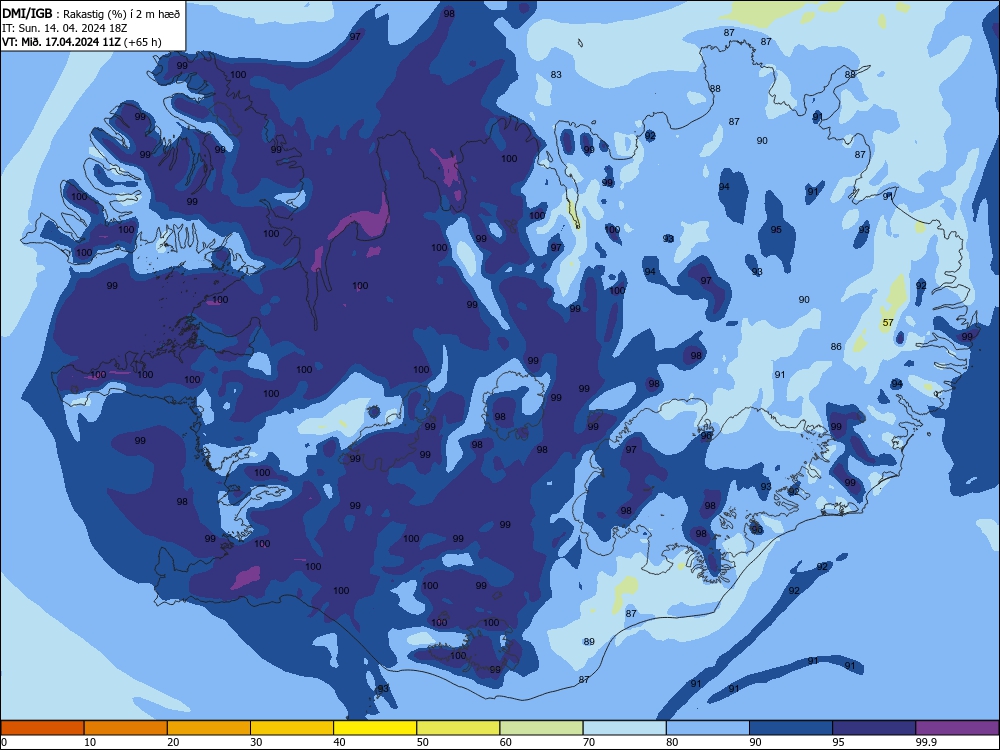The height and width of the screenshot is (750, 1000).
Task: Click the orange 10–20 legend swatch
Action: (126, 728)
